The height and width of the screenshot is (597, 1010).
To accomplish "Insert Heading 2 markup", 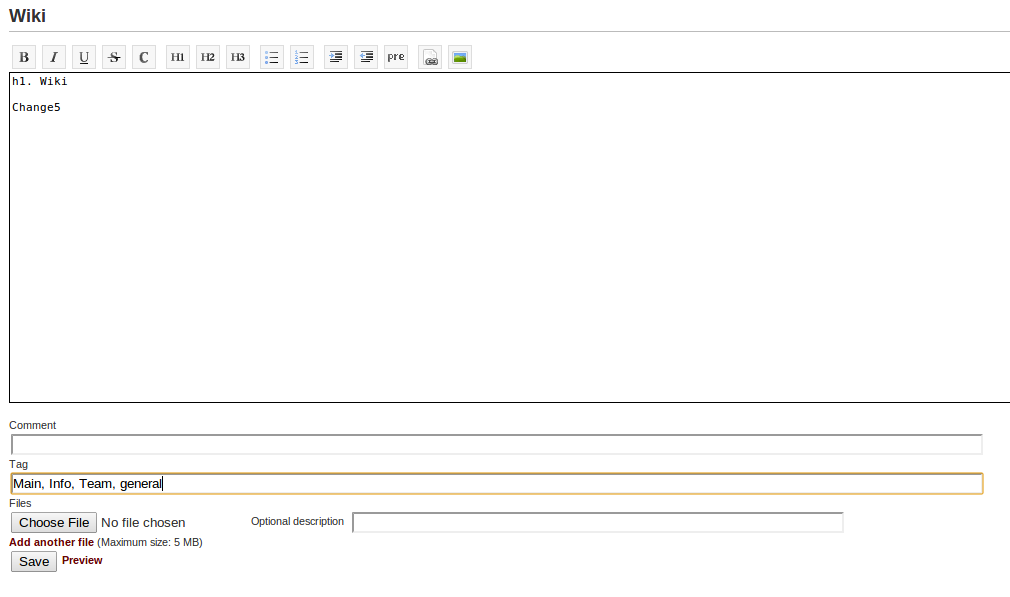I will (208, 57).
